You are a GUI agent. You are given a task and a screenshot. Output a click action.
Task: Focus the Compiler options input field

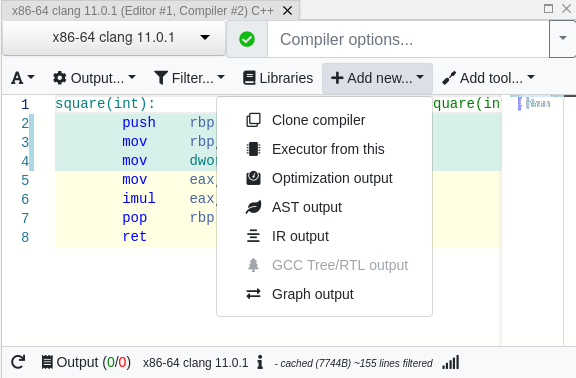408,39
